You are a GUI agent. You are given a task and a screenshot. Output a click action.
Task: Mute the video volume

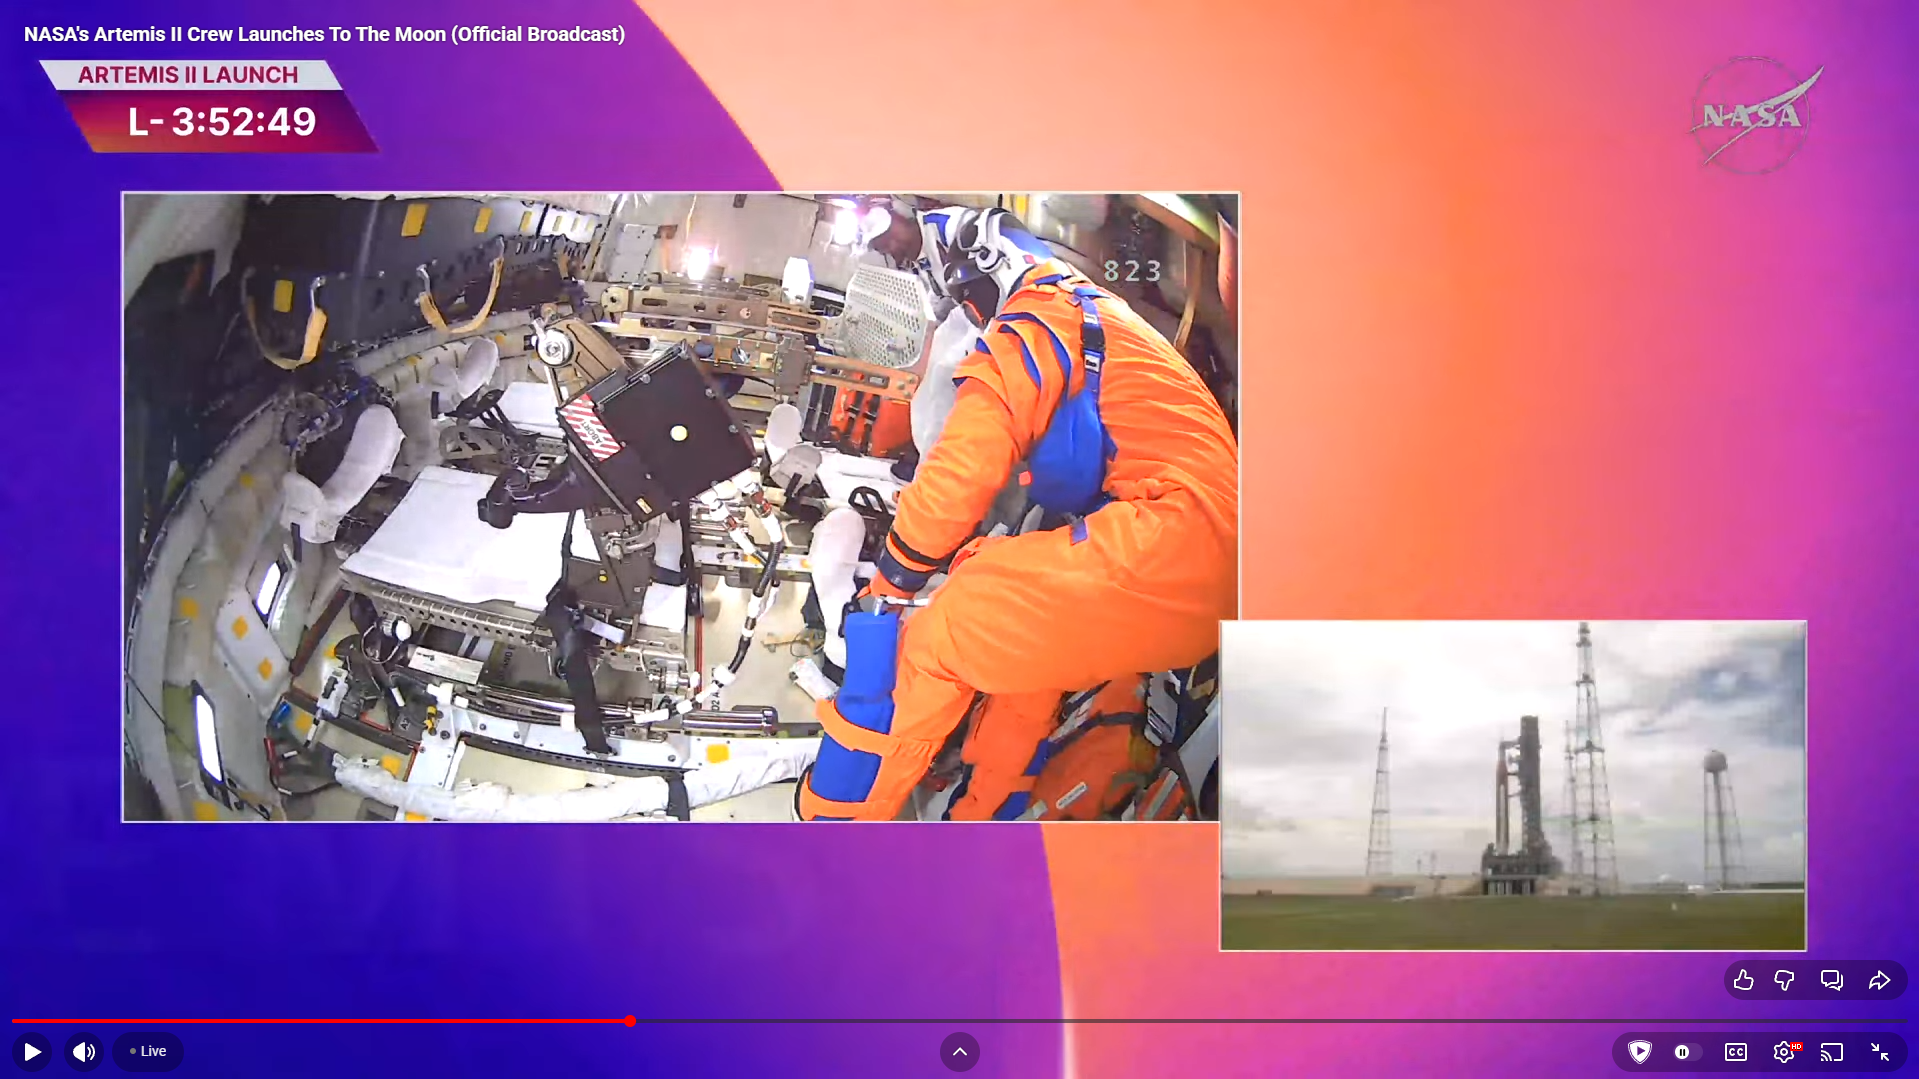(84, 1052)
